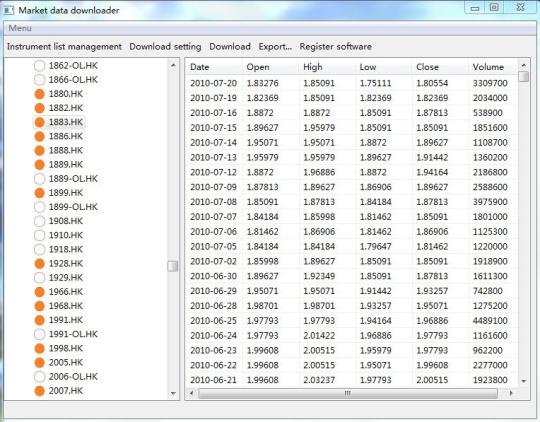Select the 2010-07-20 date cell
Screen dimensions: 540x422
pyautogui.click(x=214, y=83)
